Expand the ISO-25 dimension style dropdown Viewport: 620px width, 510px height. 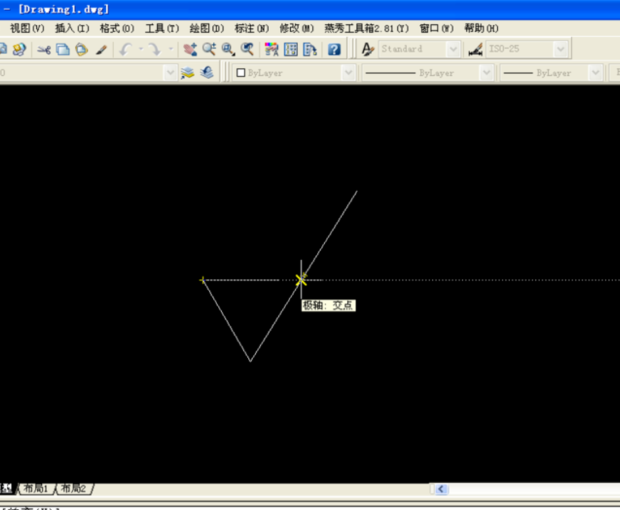[x=560, y=49]
